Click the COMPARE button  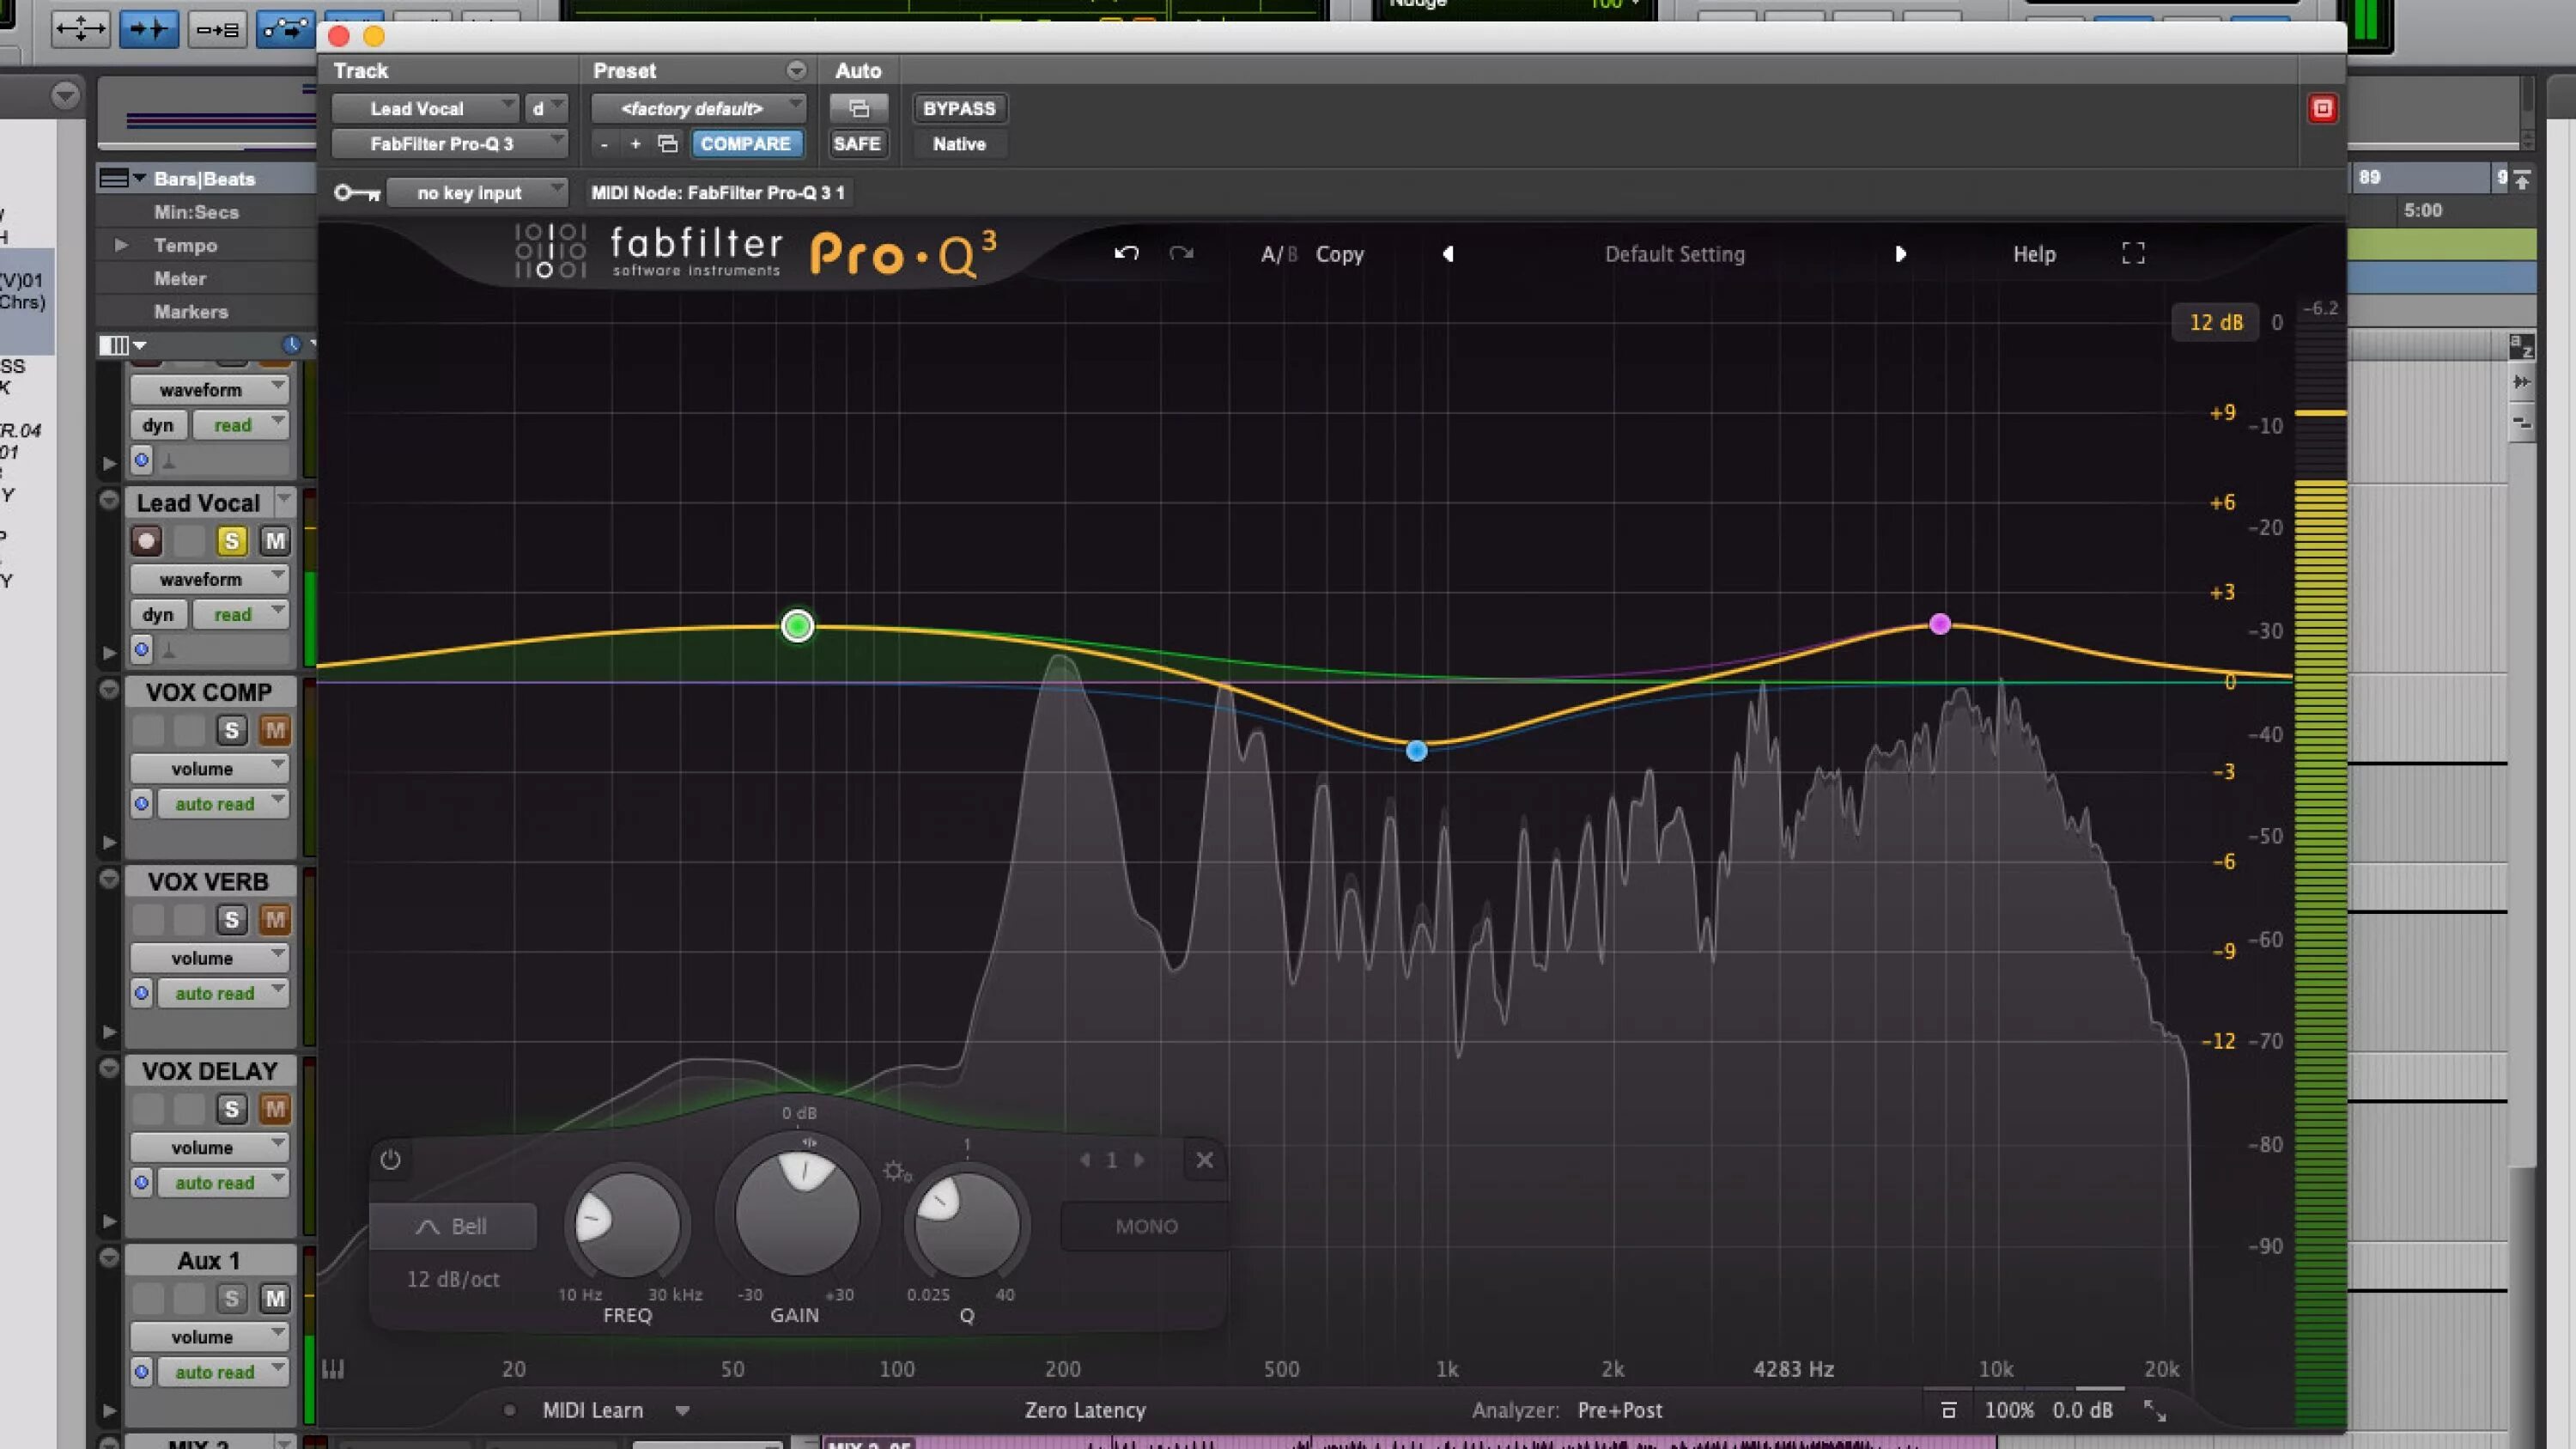pyautogui.click(x=745, y=144)
